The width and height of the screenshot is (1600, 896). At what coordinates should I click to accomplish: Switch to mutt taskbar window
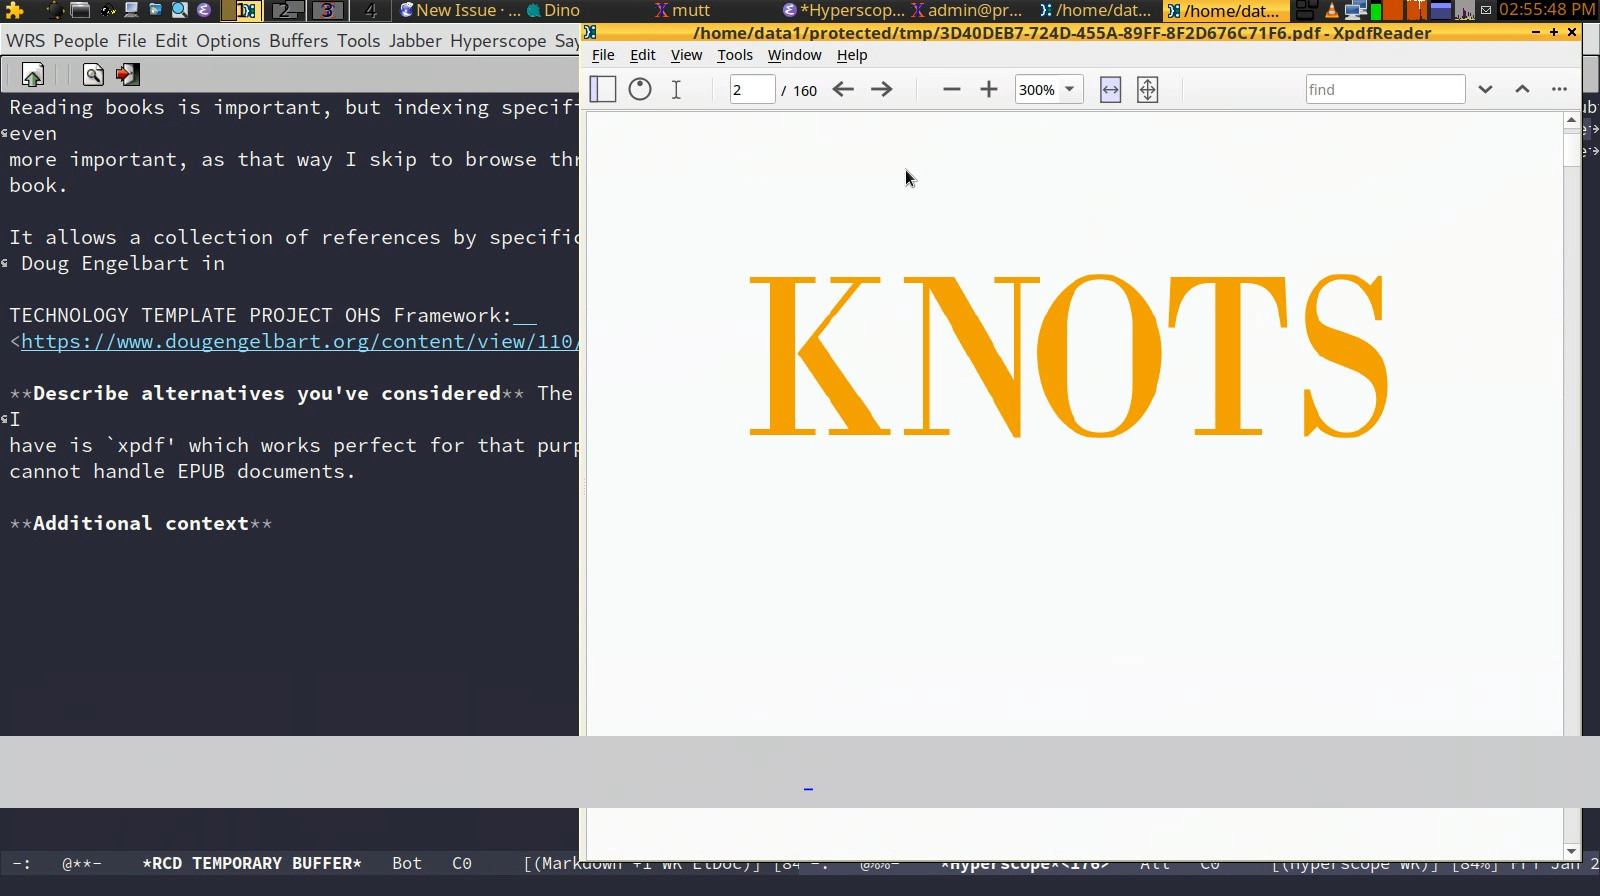(x=682, y=11)
